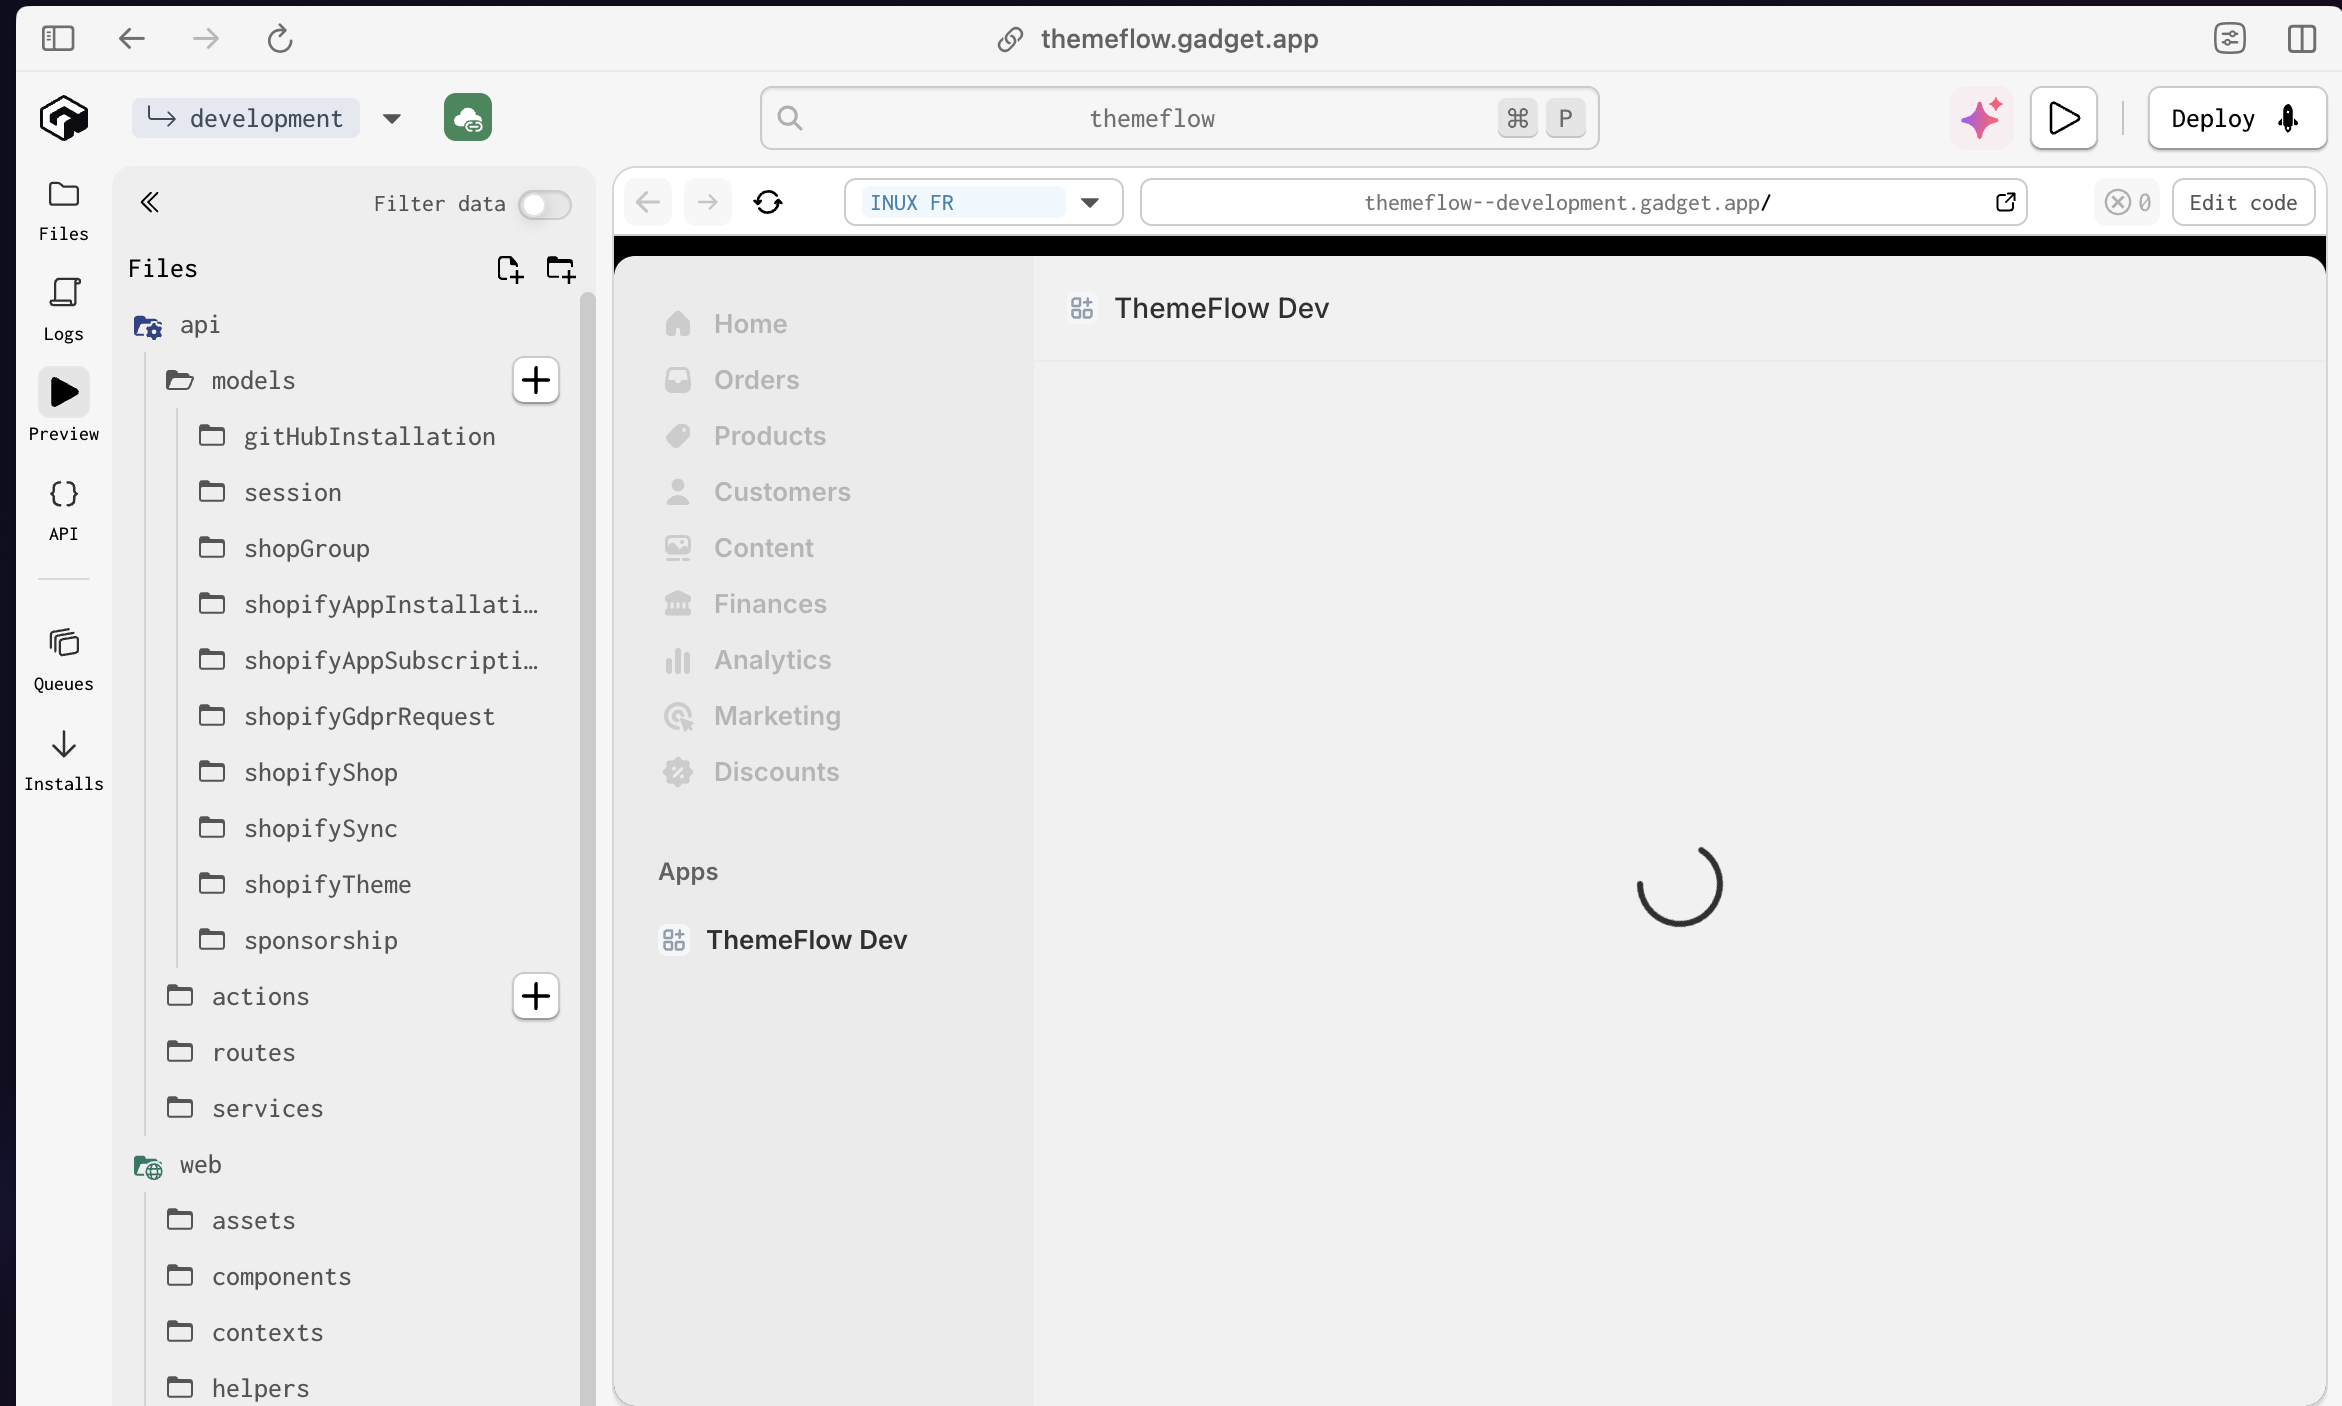Open the preview URL in a new tab icon
This screenshot has height=1406, width=2342.
click(2005, 203)
